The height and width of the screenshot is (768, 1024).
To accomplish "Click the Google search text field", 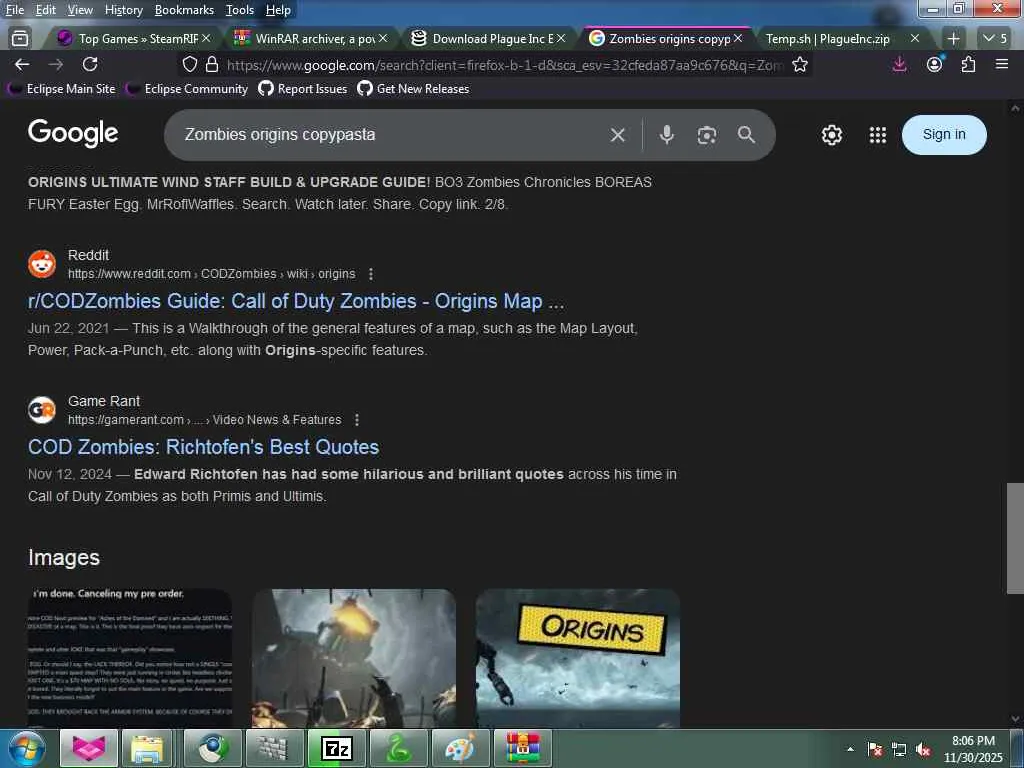I will (x=392, y=135).
